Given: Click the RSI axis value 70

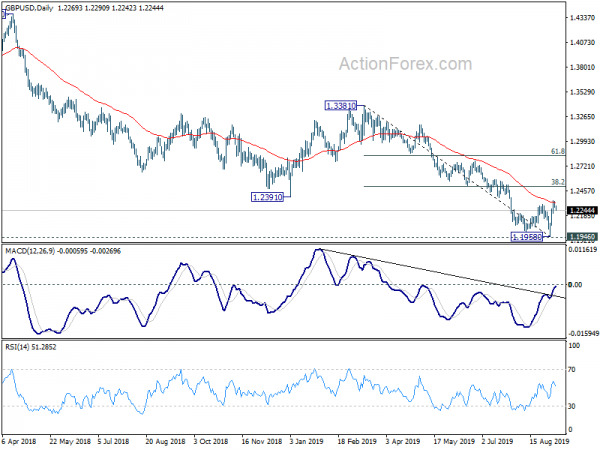Looking at the screenshot, I should click(572, 370).
